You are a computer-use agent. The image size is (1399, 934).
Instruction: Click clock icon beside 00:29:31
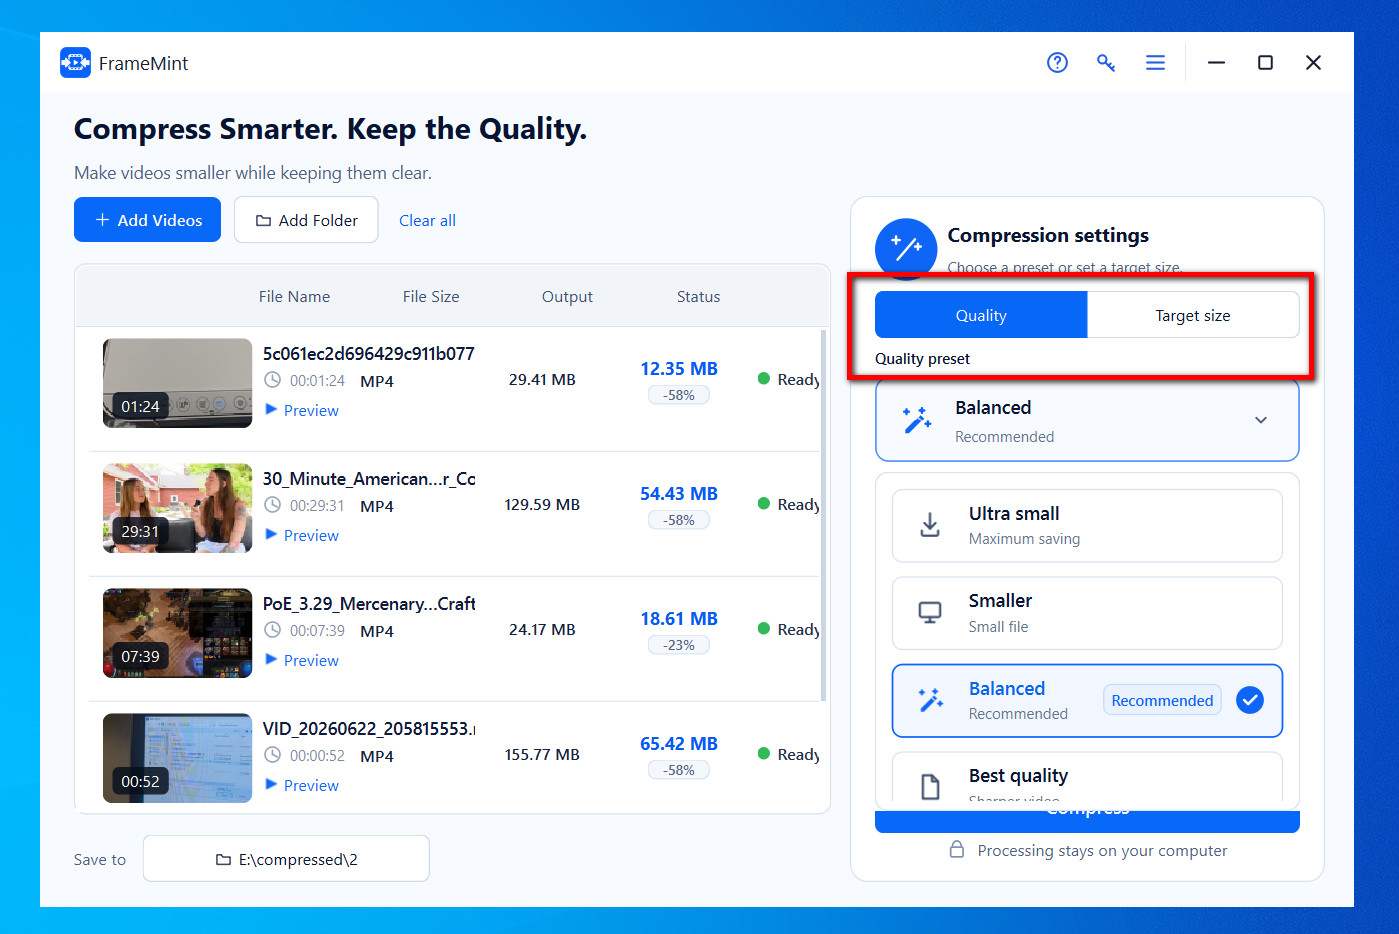pos(272,505)
